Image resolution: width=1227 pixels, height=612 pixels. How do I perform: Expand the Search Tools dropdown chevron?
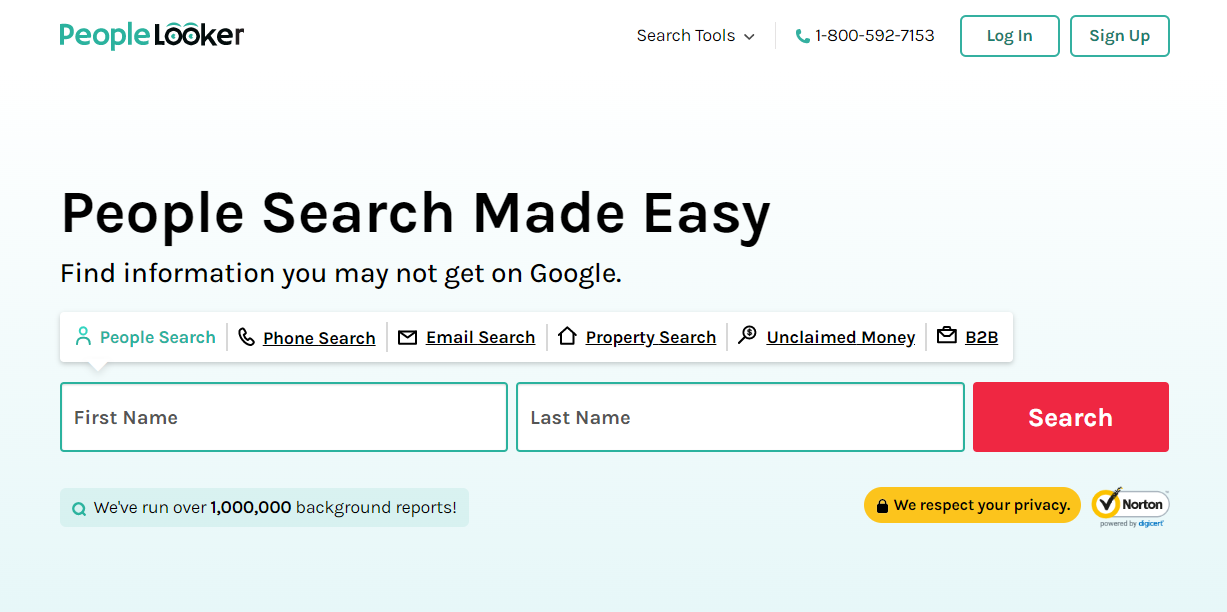[749, 37]
